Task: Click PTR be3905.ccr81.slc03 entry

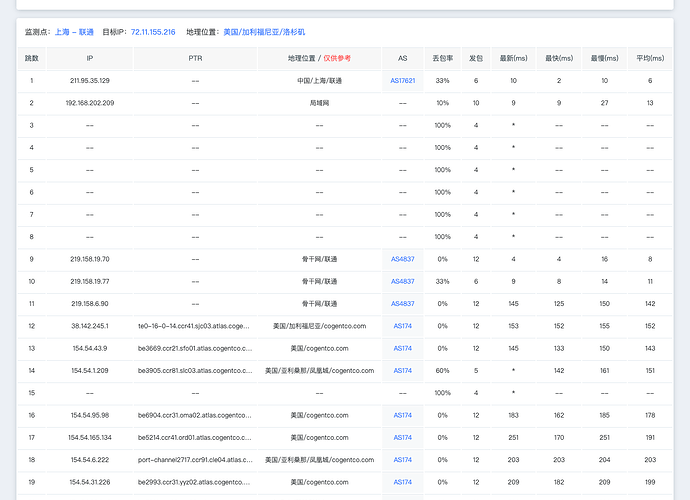Action: tap(195, 371)
